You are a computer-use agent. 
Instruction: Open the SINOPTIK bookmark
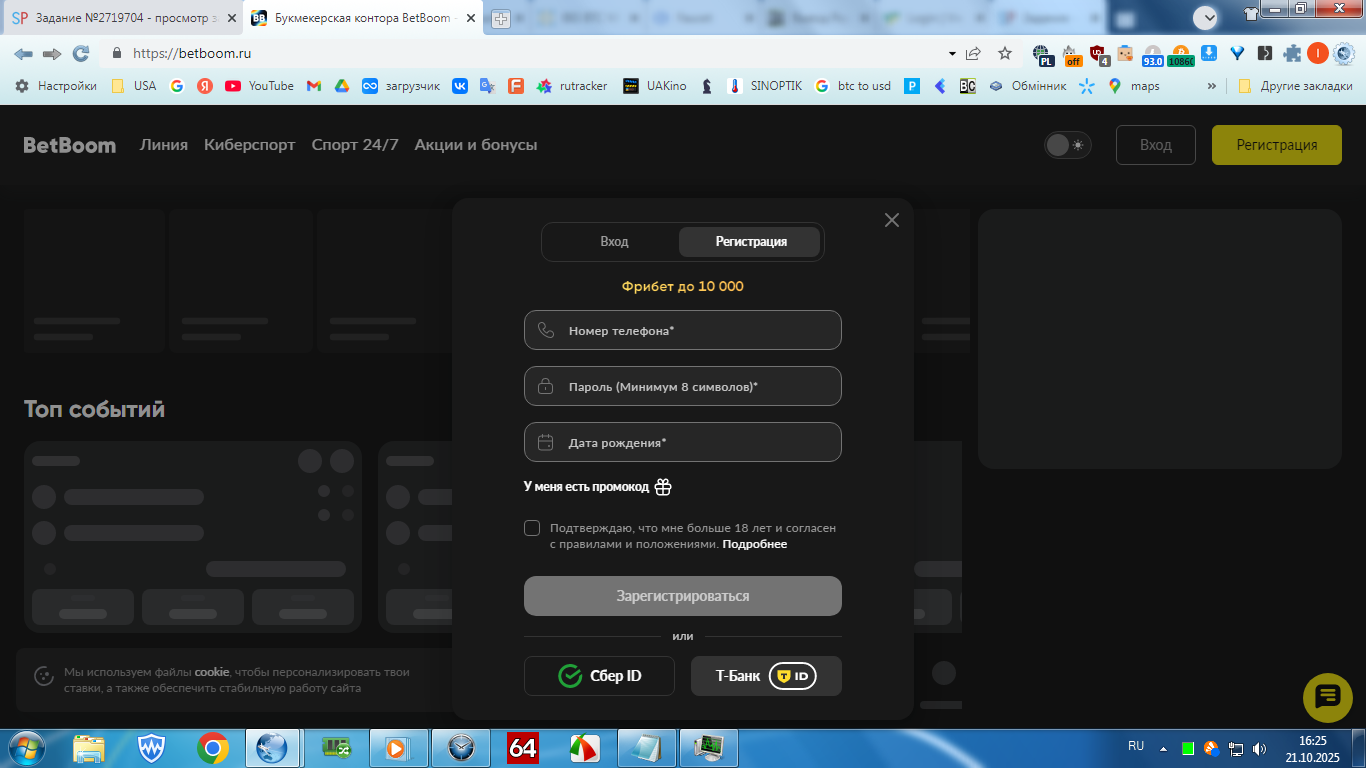pyautogui.click(x=765, y=86)
